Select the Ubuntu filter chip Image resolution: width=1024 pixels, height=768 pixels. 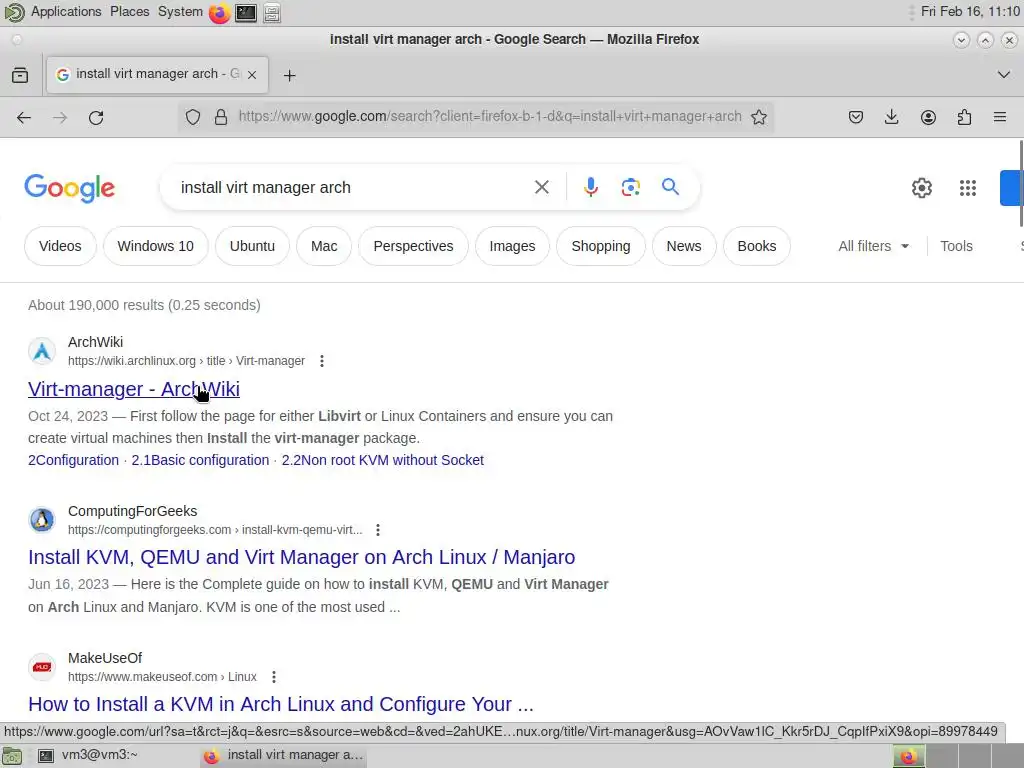[252, 246]
